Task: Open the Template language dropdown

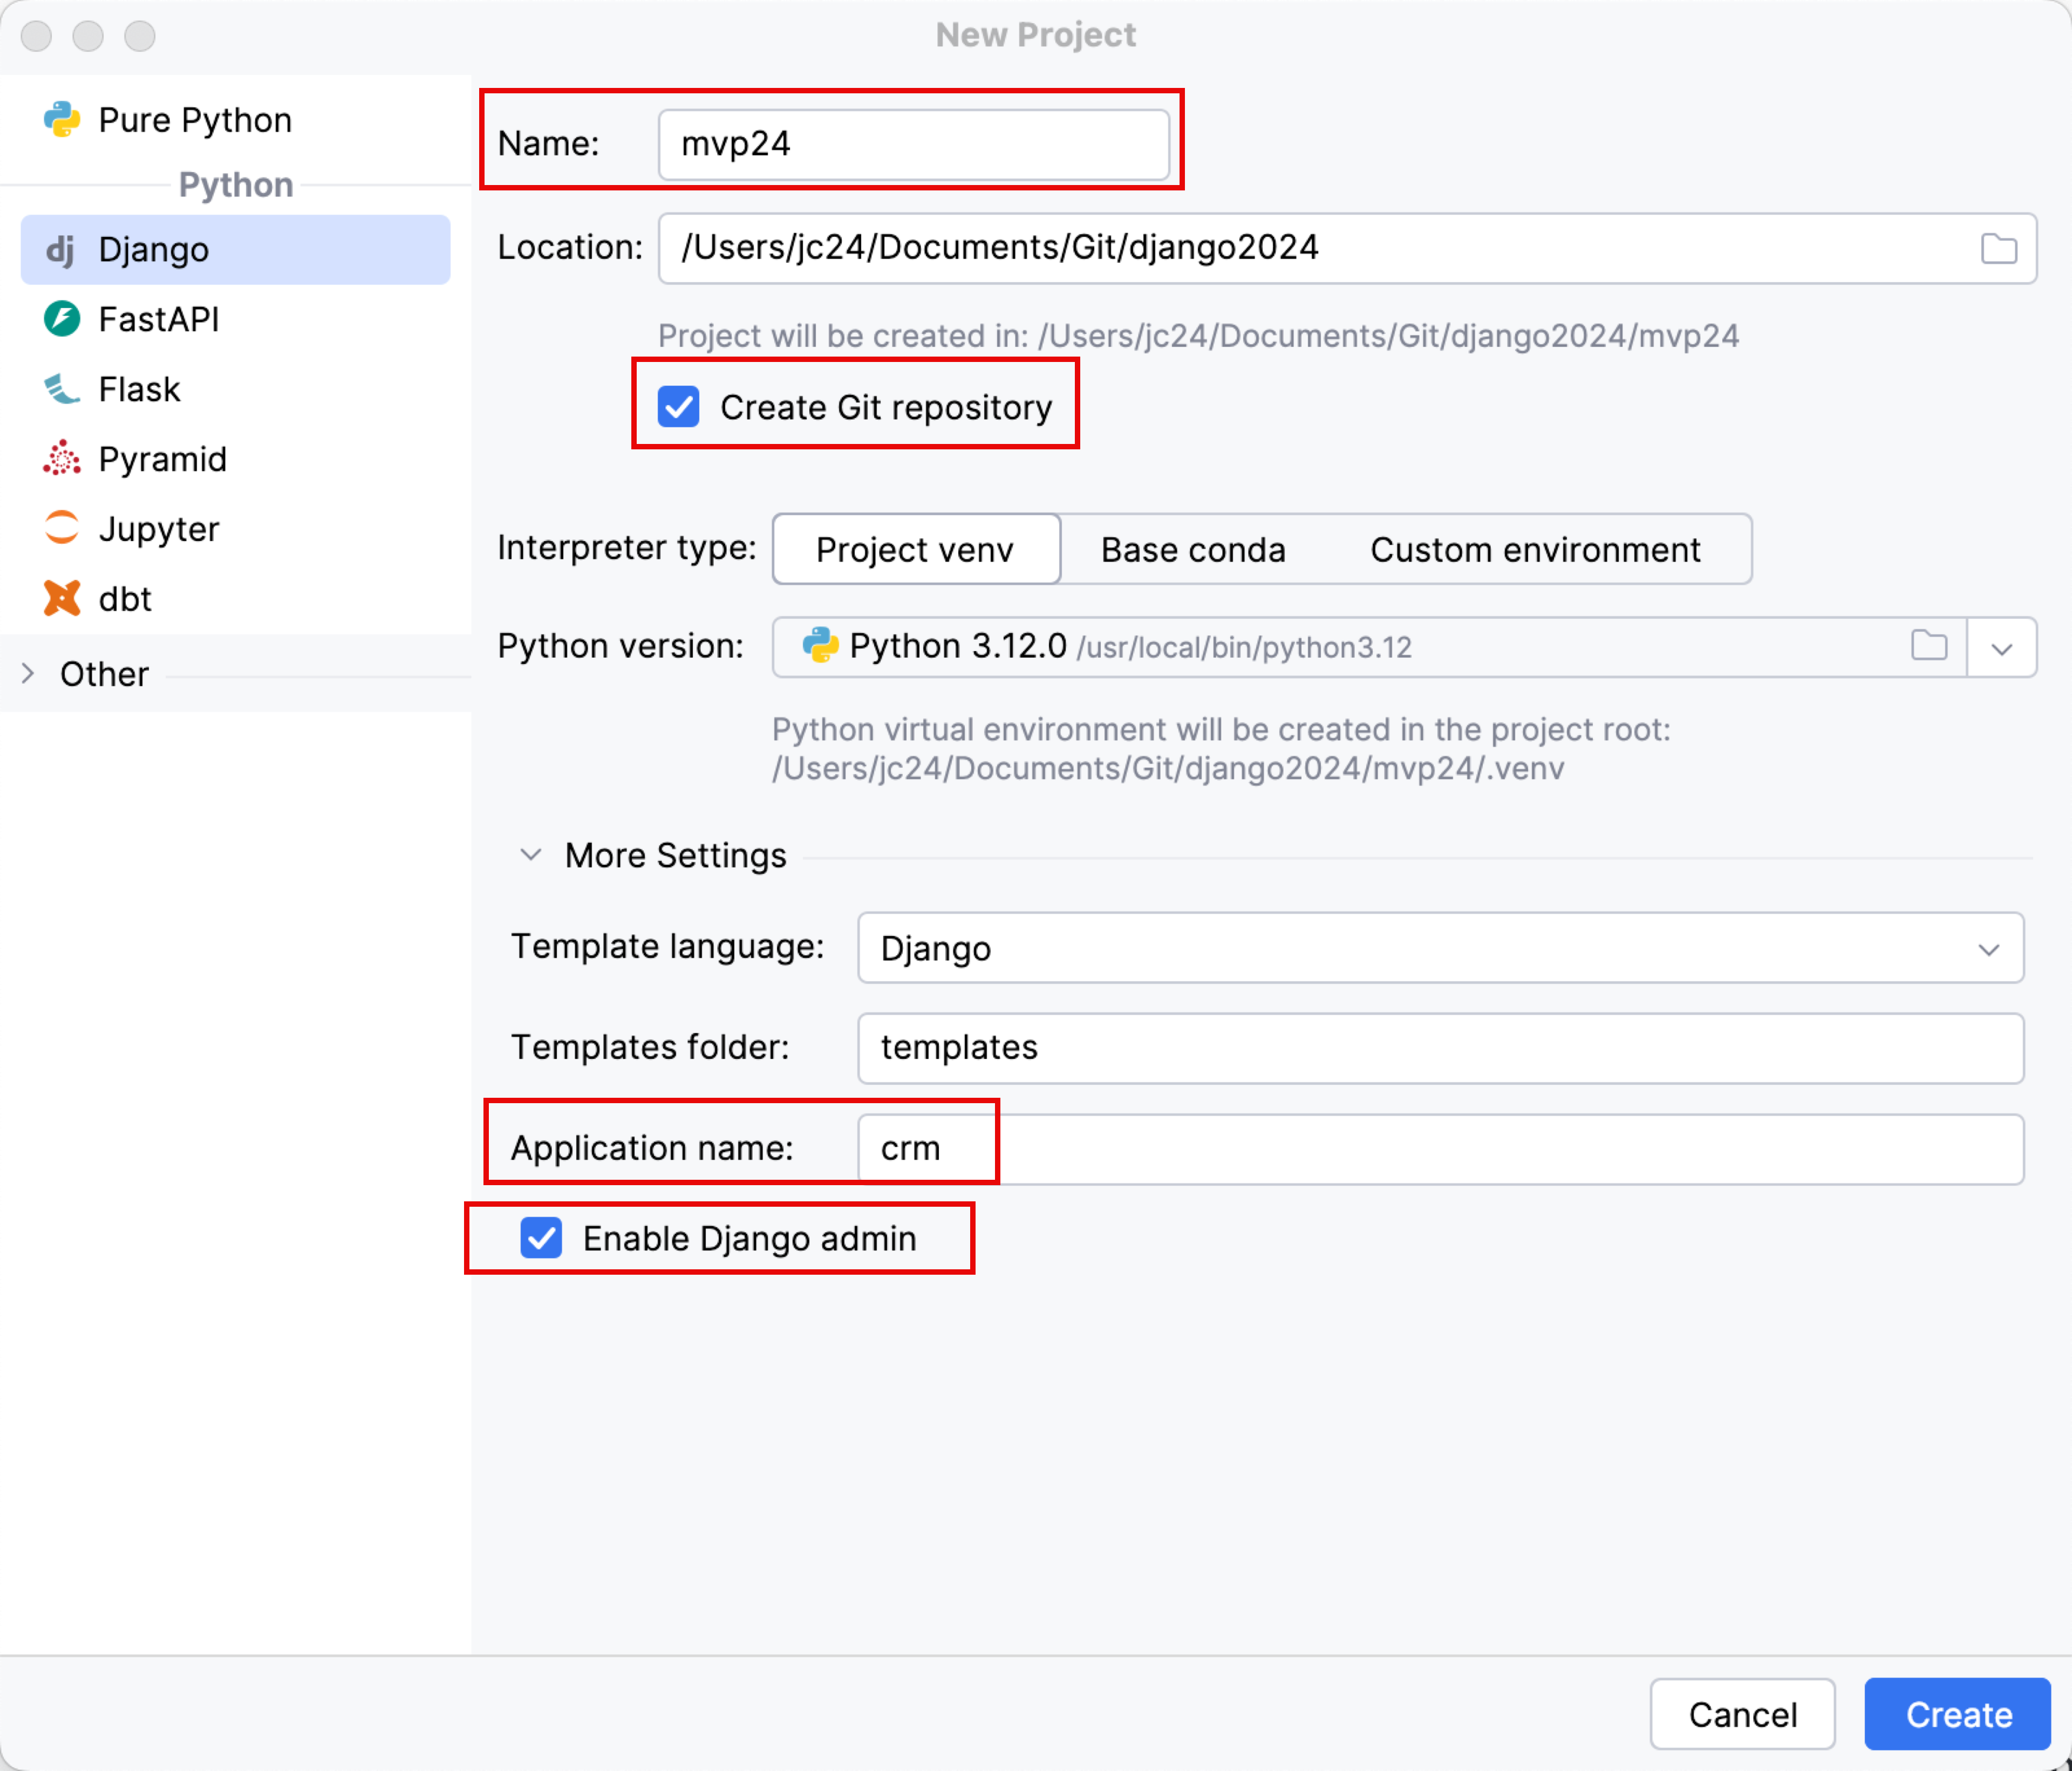Action: 1440,948
